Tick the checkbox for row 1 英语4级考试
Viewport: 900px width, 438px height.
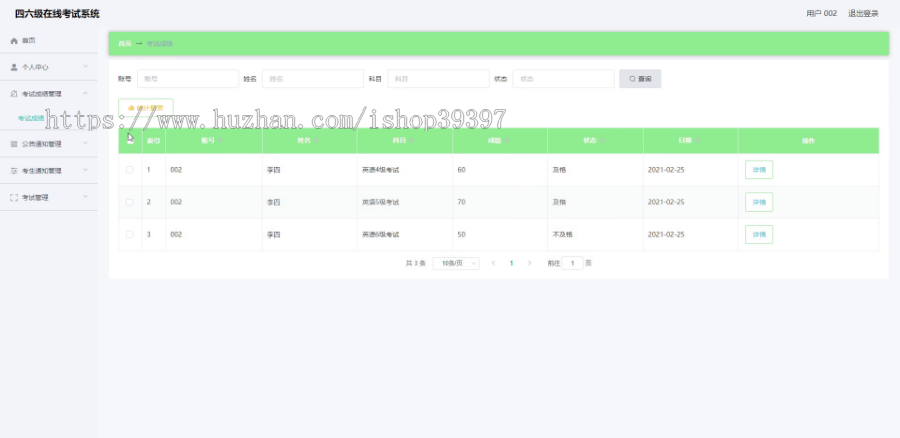click(x=130, y=170)
